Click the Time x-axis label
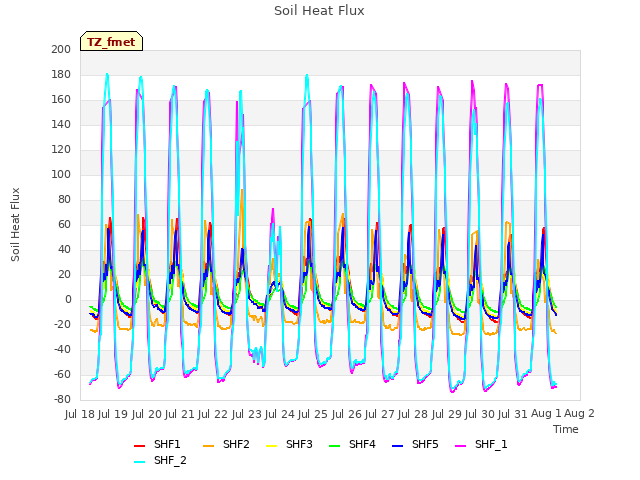 (x=566, y=429)
